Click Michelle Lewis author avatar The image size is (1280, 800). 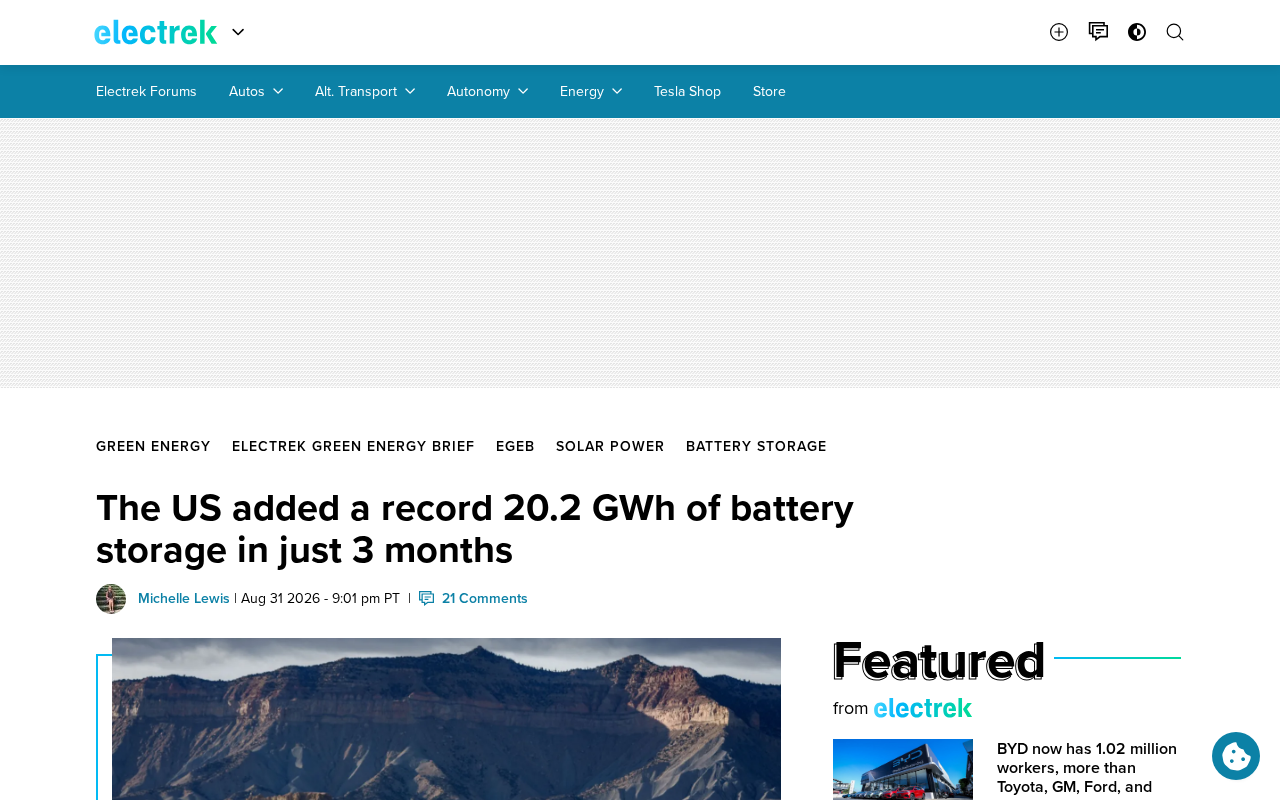pyautogui.click(x=111, y=599)
